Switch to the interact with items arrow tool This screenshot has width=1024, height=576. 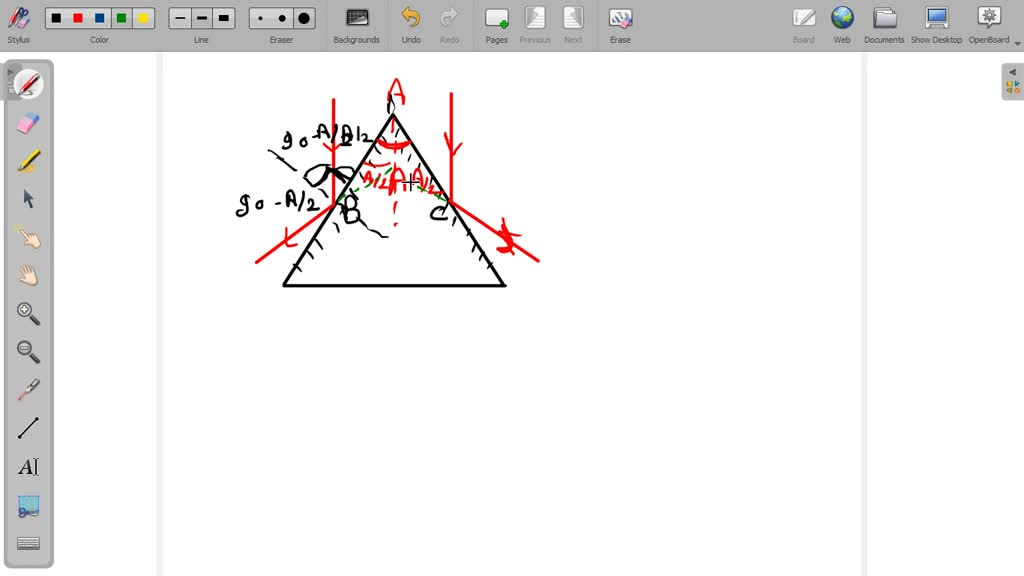(x=27, y=199)
